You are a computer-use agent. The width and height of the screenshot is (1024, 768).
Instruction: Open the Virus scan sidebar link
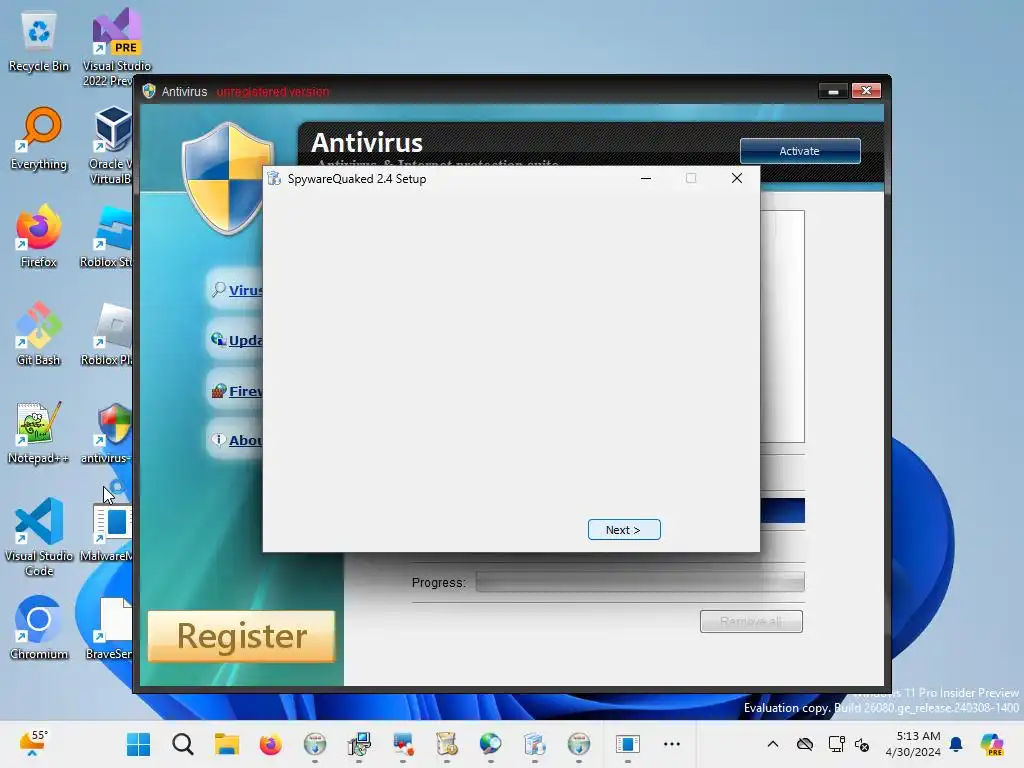(x=245, y=290)
